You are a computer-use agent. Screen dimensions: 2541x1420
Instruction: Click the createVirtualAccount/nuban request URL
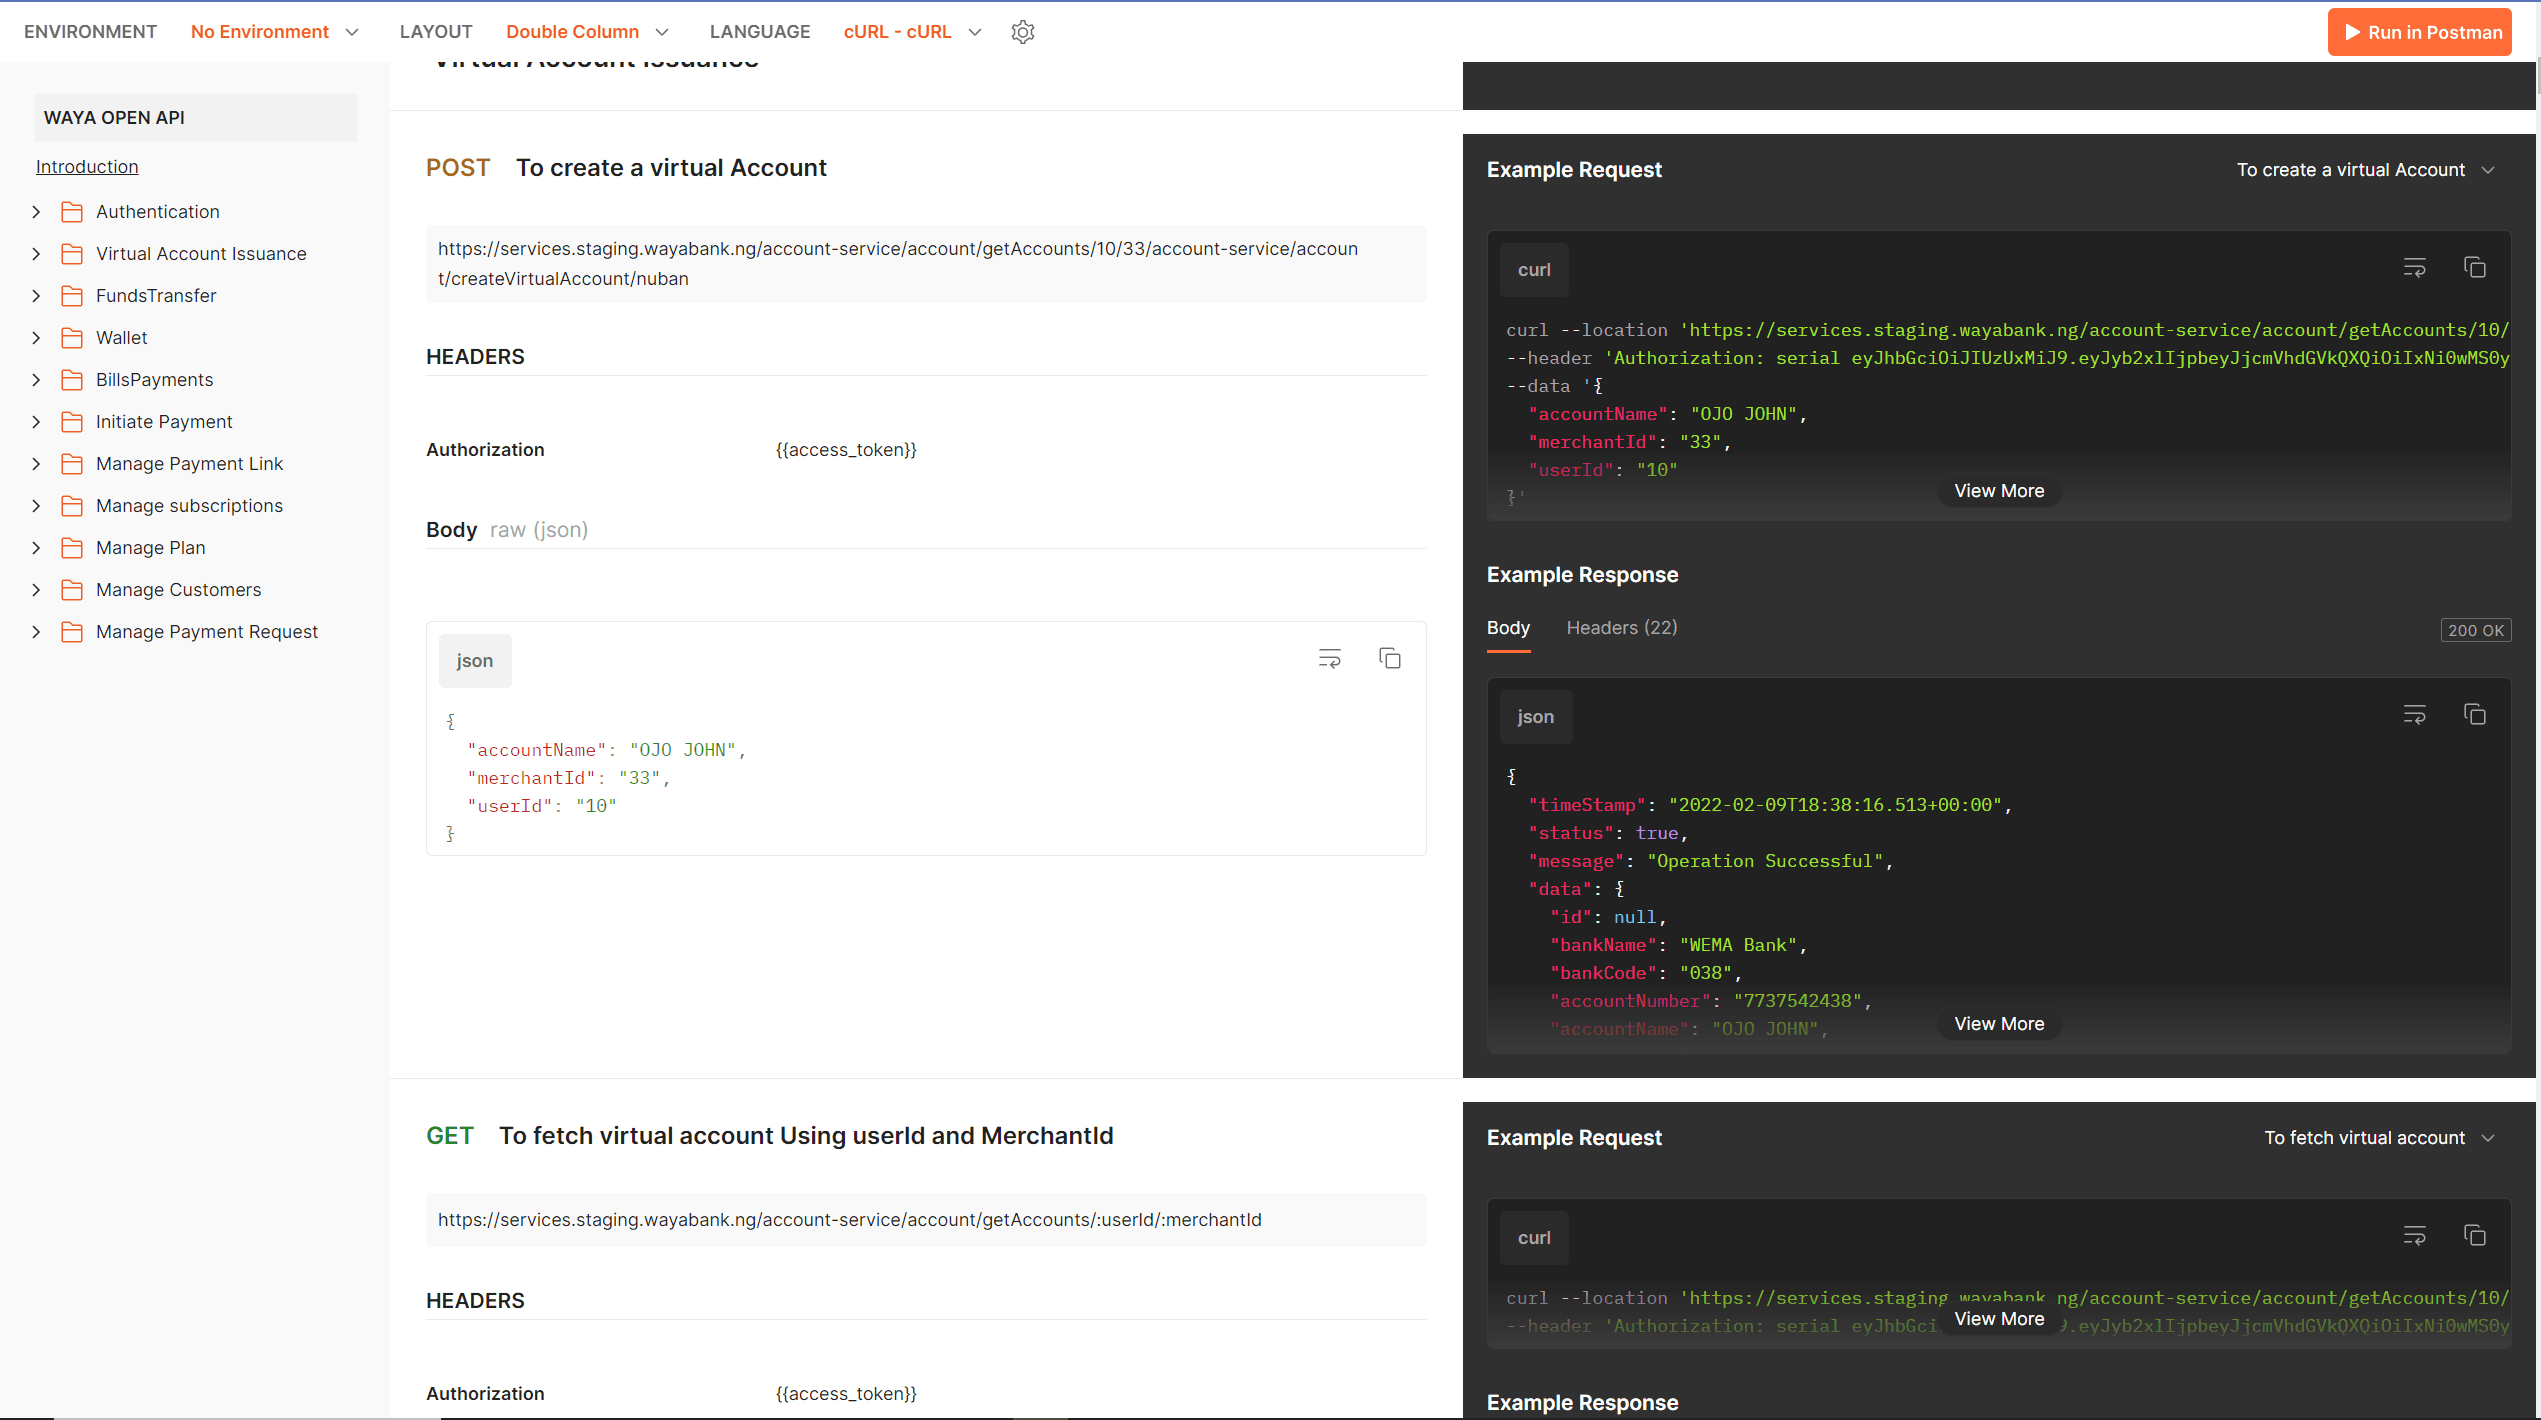[x=925, y=264]
